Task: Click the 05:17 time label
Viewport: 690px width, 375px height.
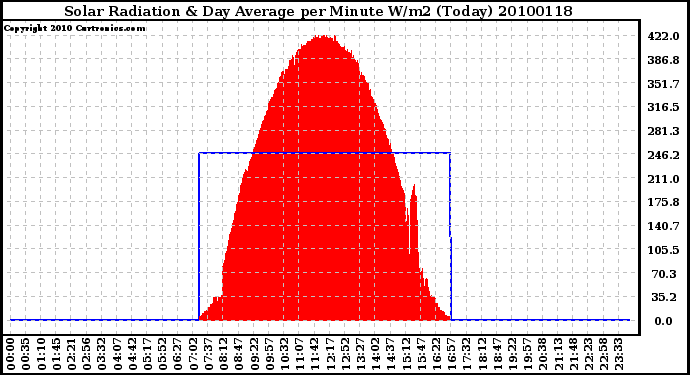Action: click(x=147, y=354)
